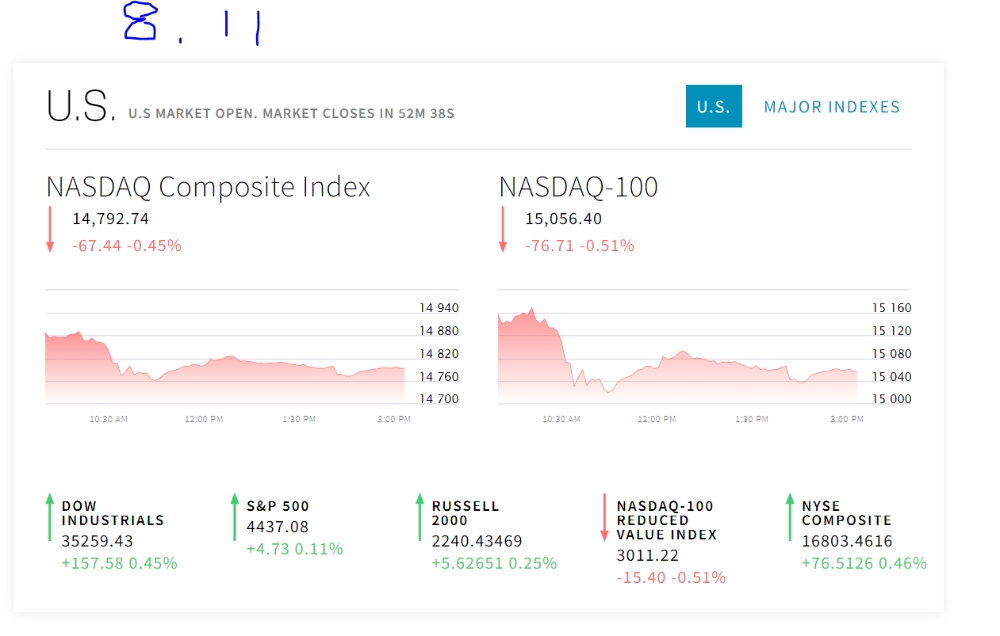Click the green up arrow next to S&P 500
Viewport: 1000px width, 636px height.
[x=235, y=517]
